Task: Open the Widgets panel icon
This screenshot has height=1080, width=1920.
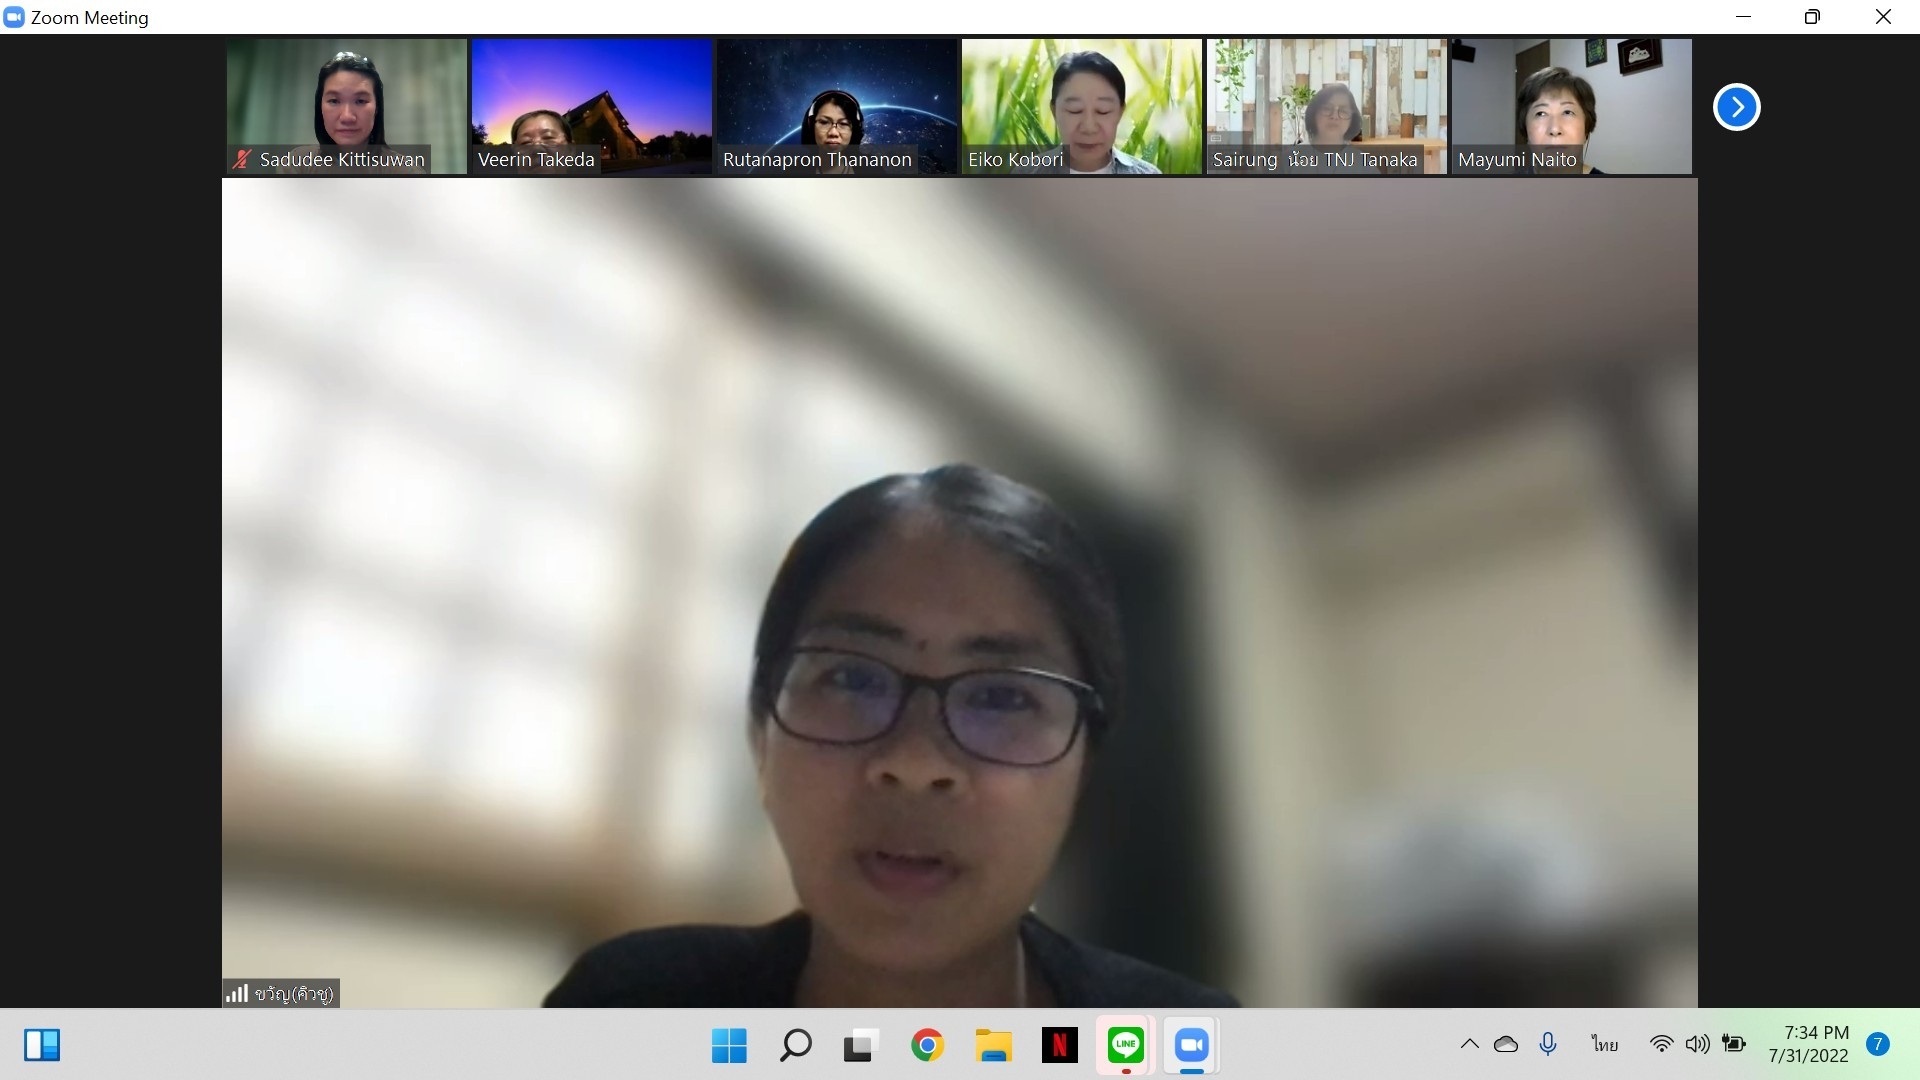Action: click(x=42, y=1046)
